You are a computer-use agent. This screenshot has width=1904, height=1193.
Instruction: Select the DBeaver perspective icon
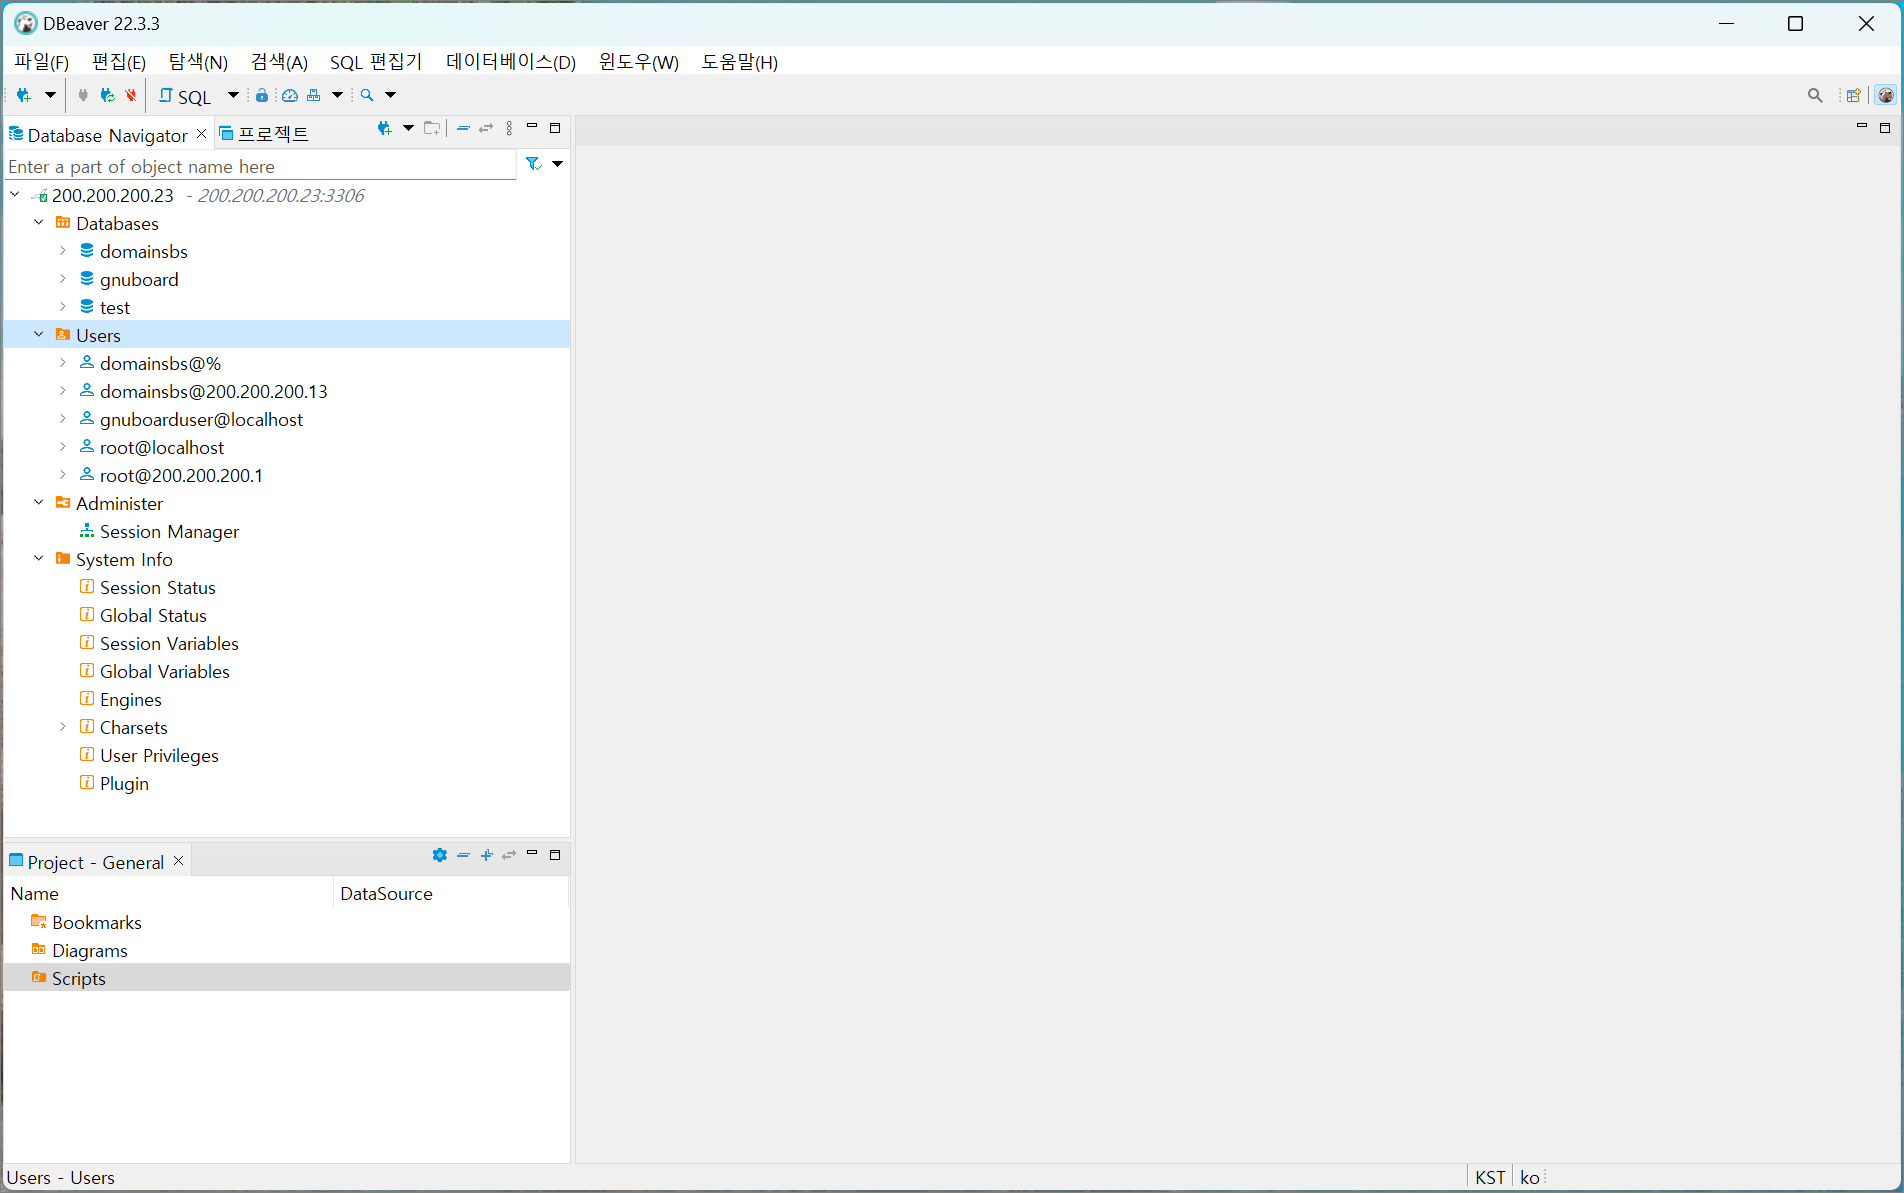coord(1886,95)
